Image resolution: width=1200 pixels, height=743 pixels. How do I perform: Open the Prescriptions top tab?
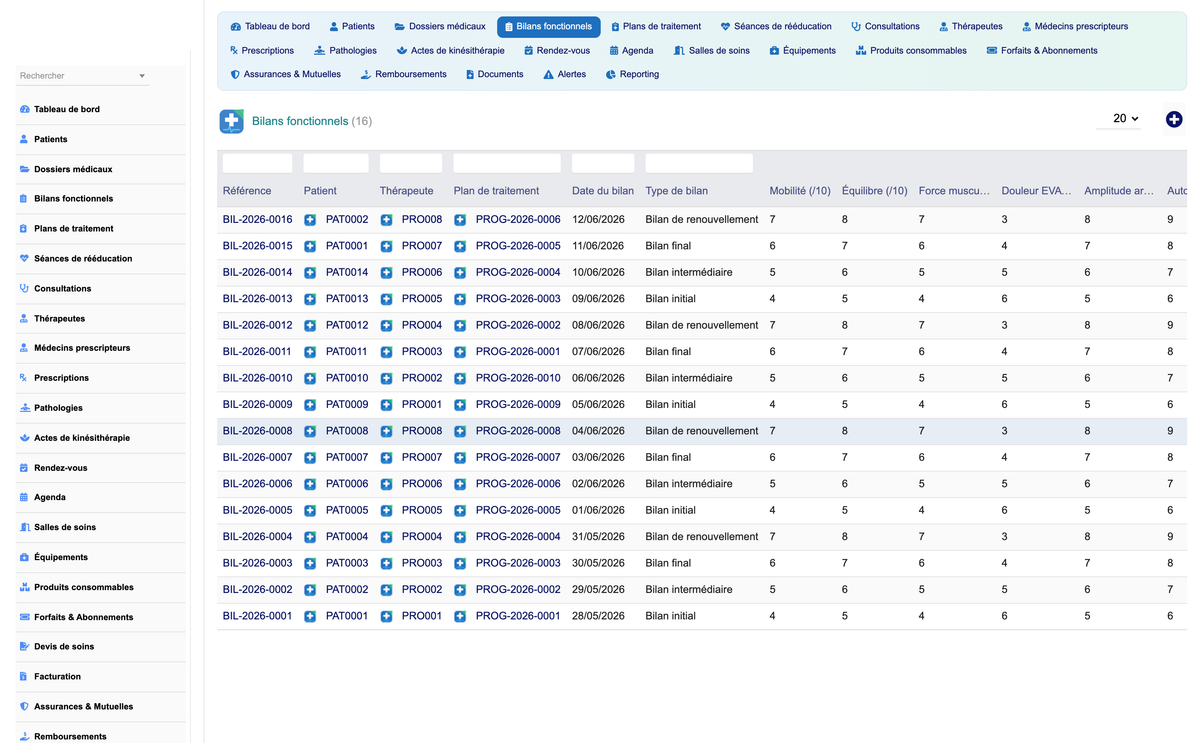point(261,50)
